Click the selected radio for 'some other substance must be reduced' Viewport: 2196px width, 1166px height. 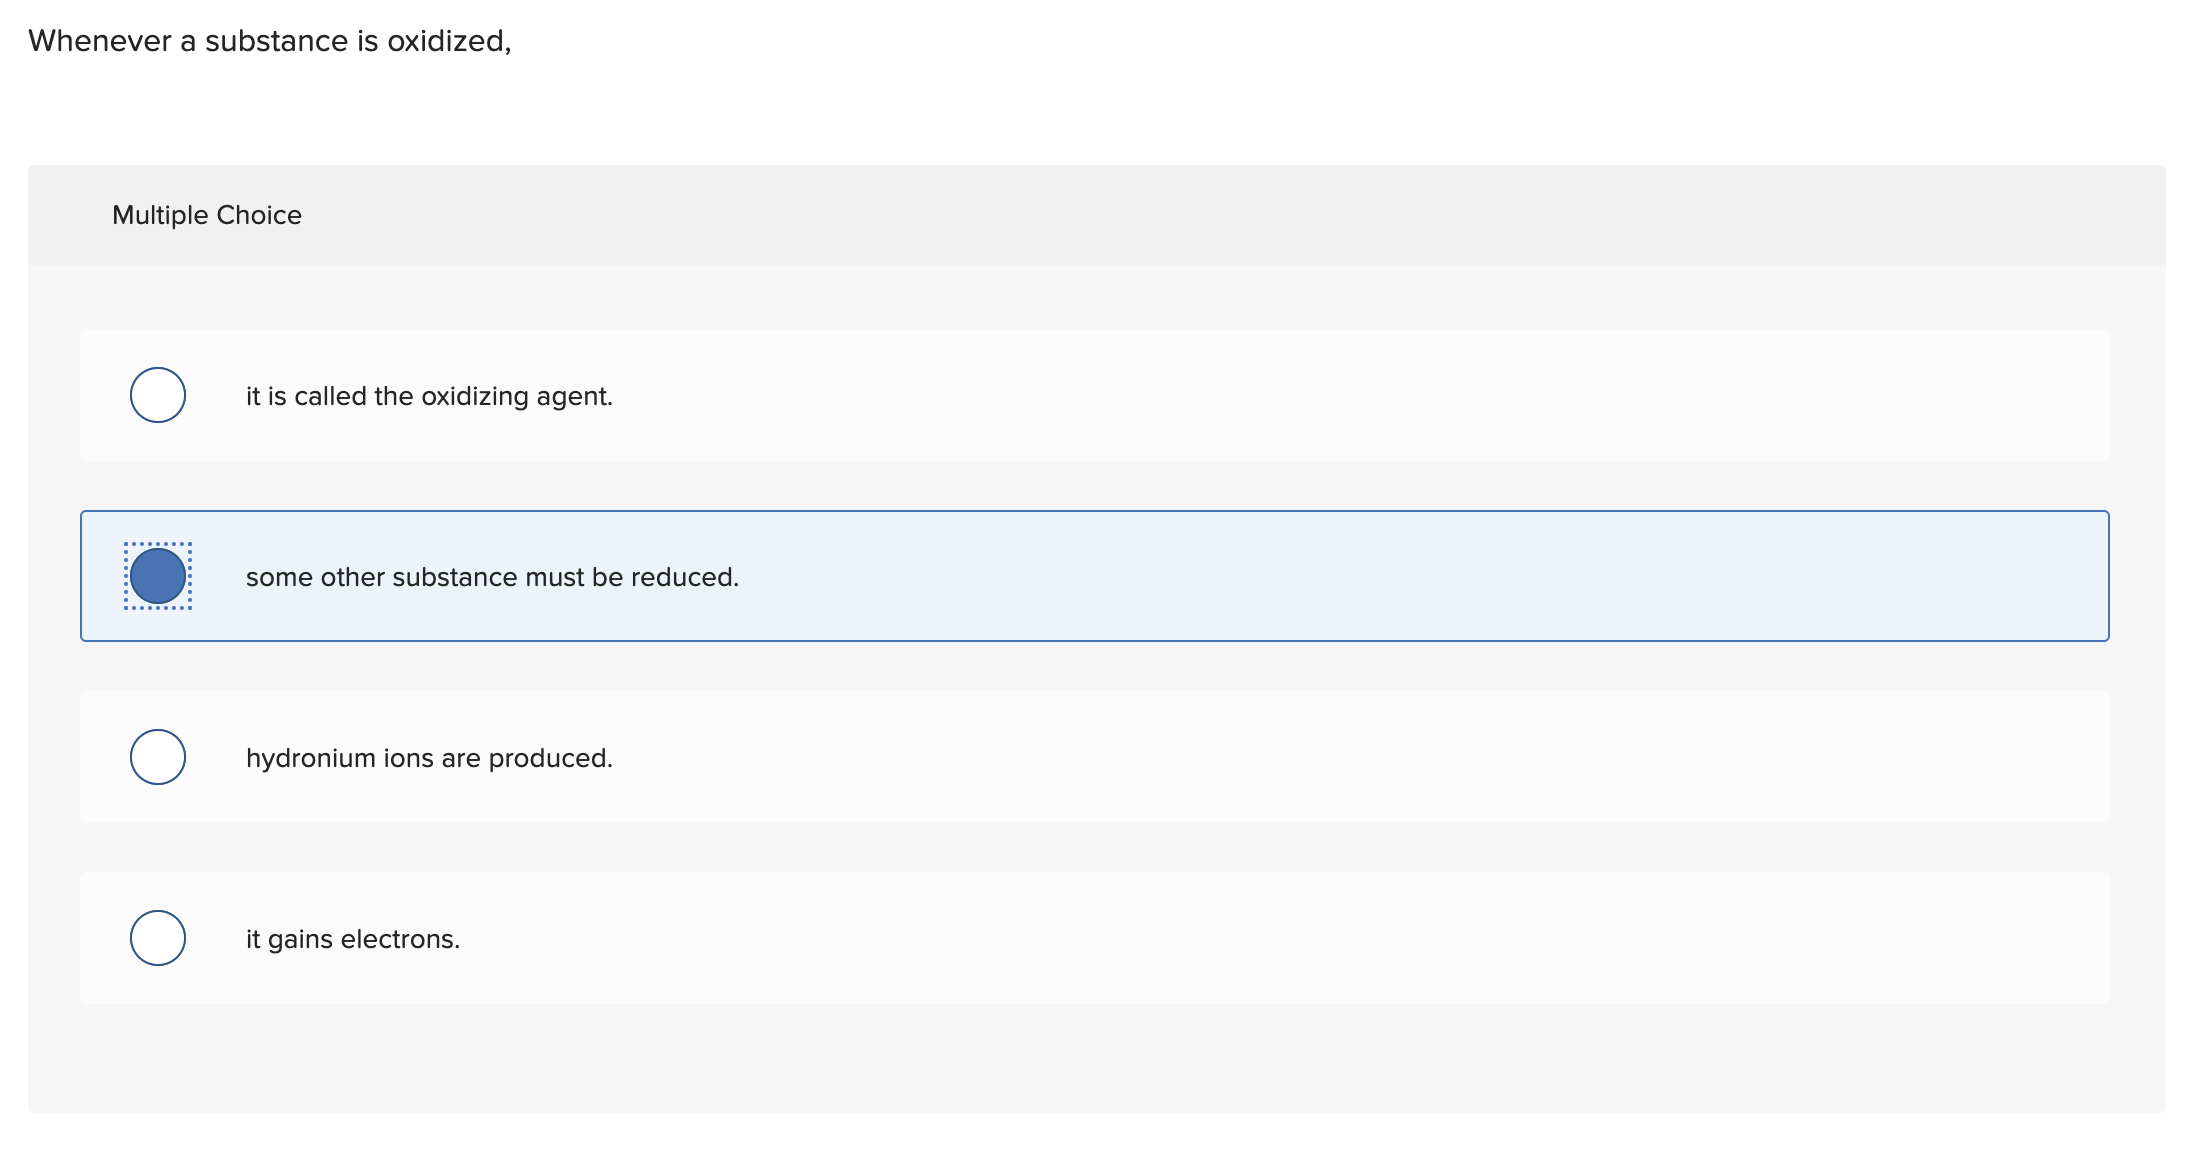(x=158, y=576)
